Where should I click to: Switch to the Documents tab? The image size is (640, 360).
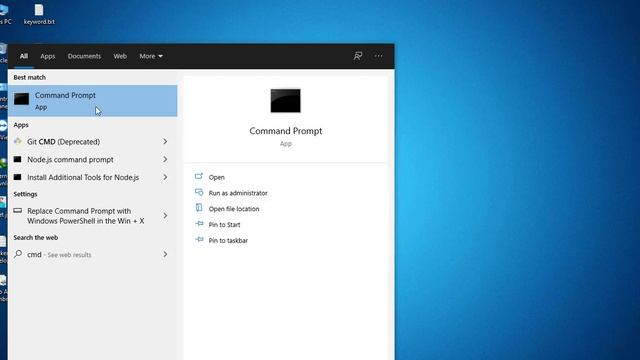click(x=84, y=56)
